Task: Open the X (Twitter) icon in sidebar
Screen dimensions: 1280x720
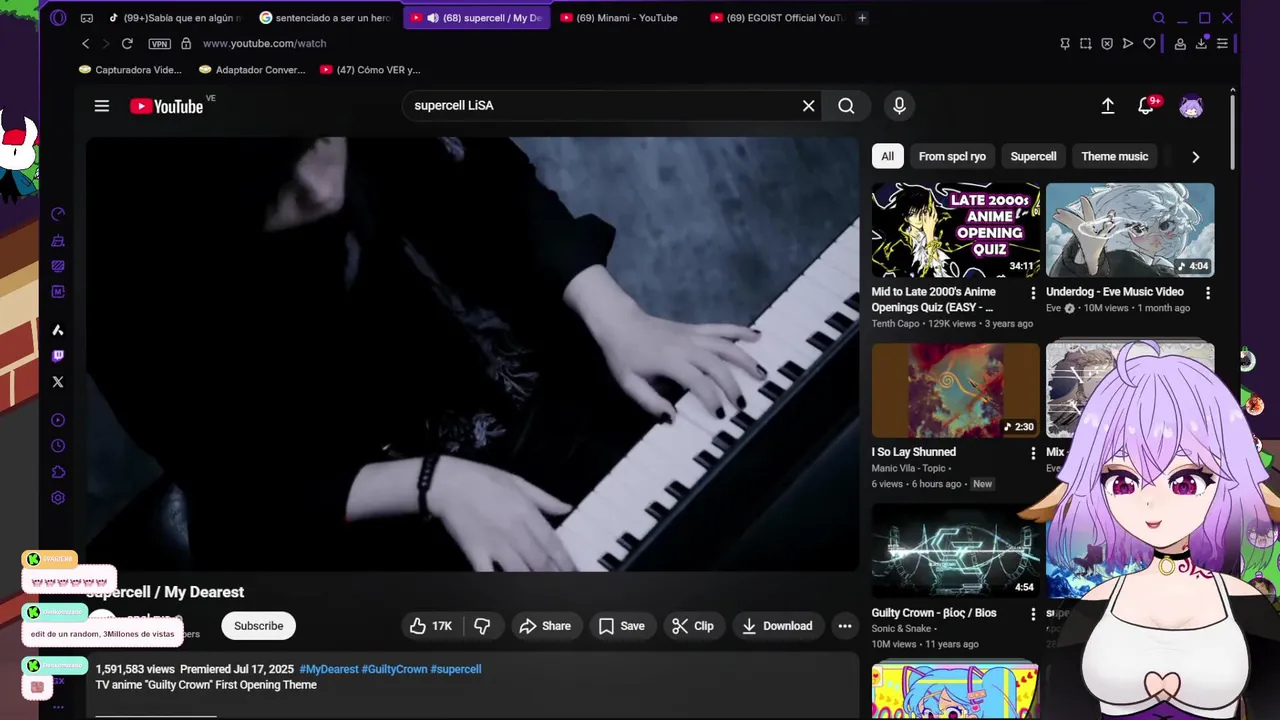Action: coord(58,382)
